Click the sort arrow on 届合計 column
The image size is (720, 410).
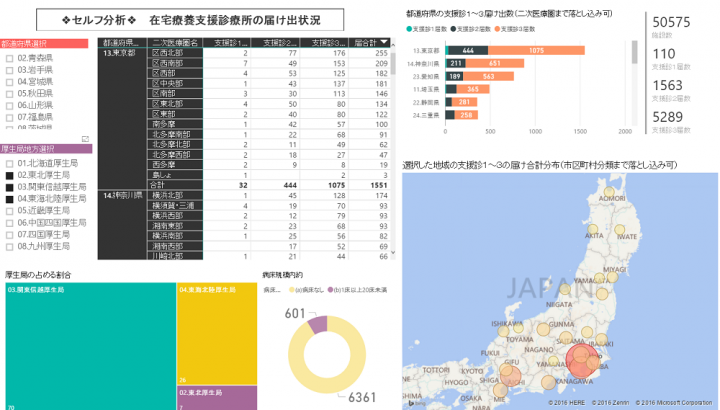coord(385,43)
